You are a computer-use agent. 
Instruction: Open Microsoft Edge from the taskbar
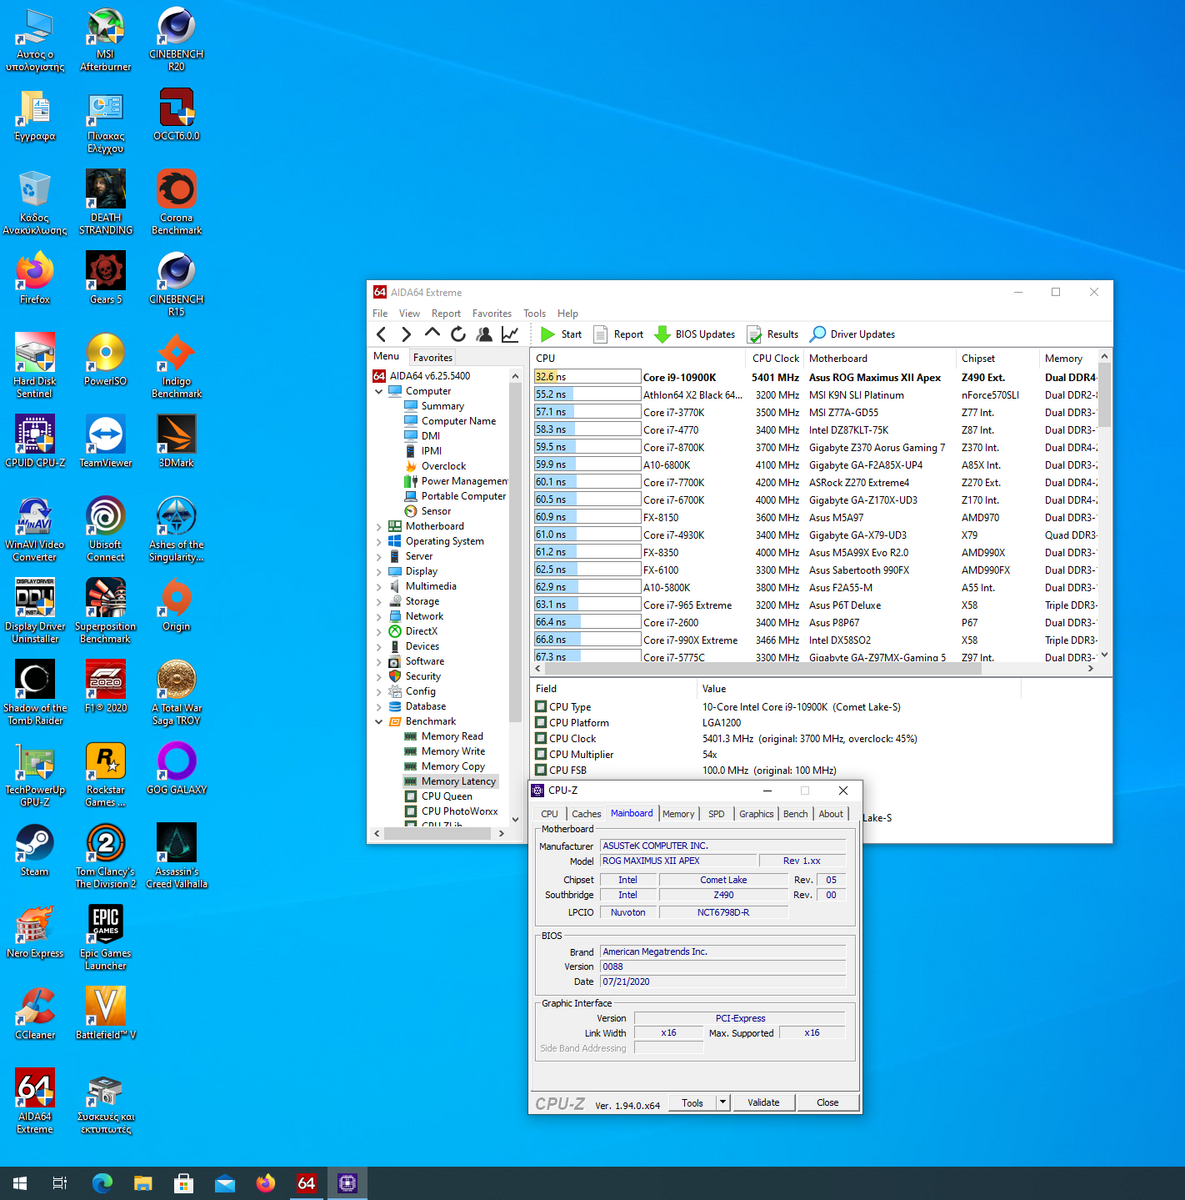click(x=102, y=1184)
